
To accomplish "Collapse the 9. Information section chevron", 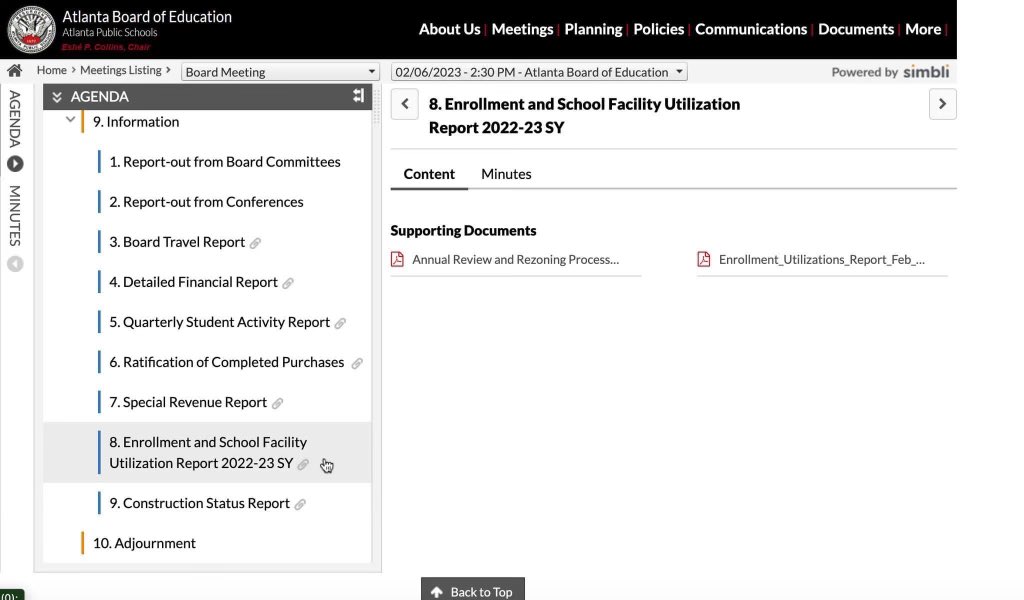I will (x=71, y=119).
